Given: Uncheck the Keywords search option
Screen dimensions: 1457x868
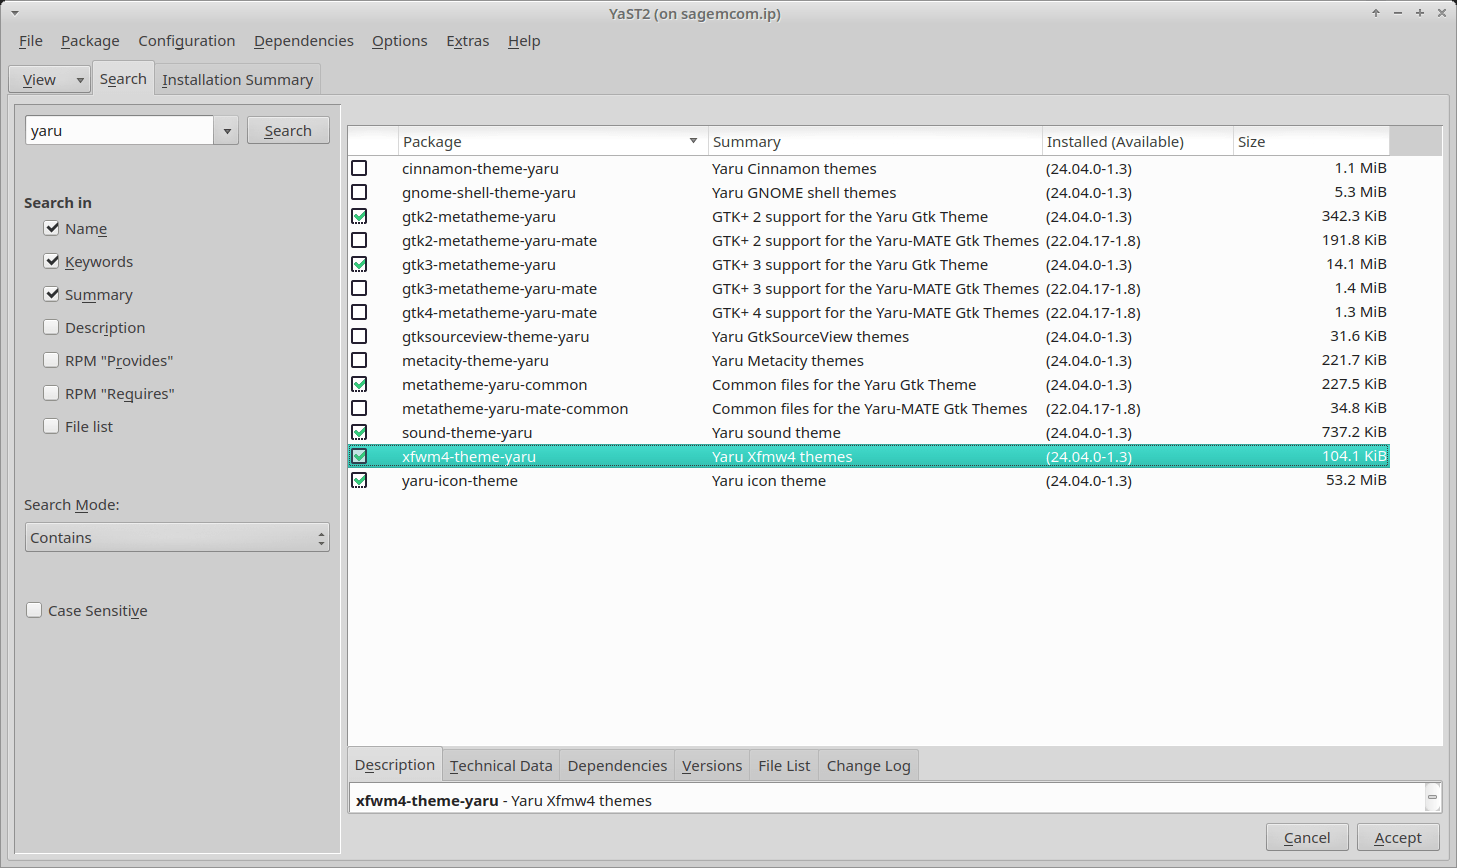Looking at the screenshot, I should [x=52, y=262].
